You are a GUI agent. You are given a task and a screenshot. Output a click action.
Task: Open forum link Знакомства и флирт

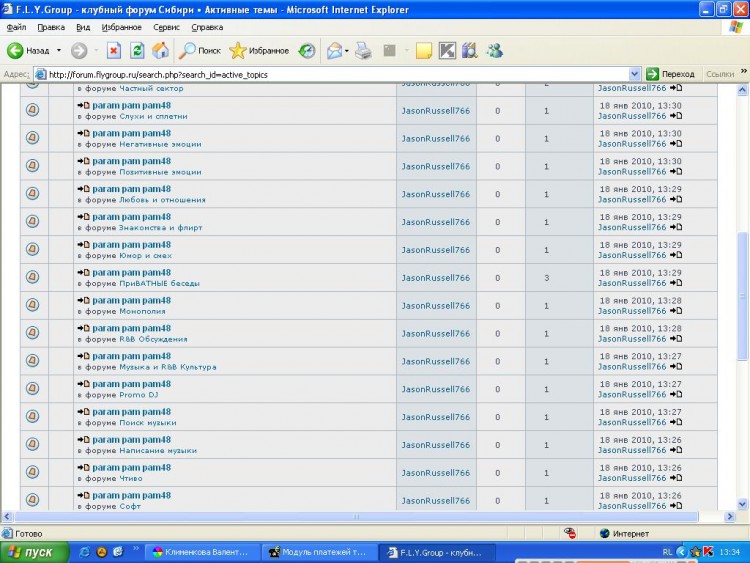pyautogui.click(x=160, y=228)
